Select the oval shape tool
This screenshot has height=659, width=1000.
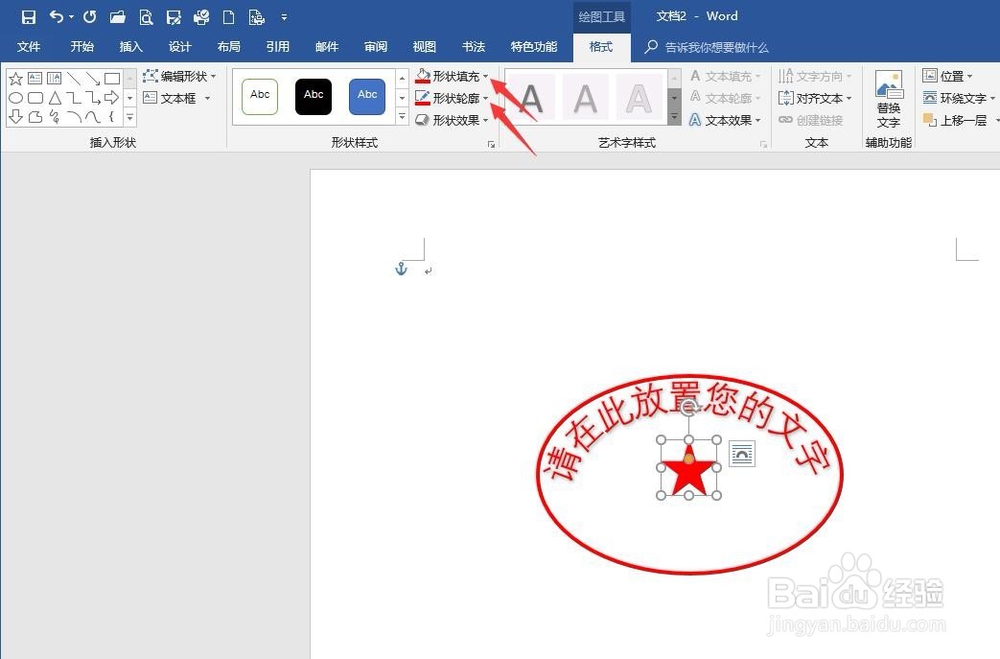16,97
